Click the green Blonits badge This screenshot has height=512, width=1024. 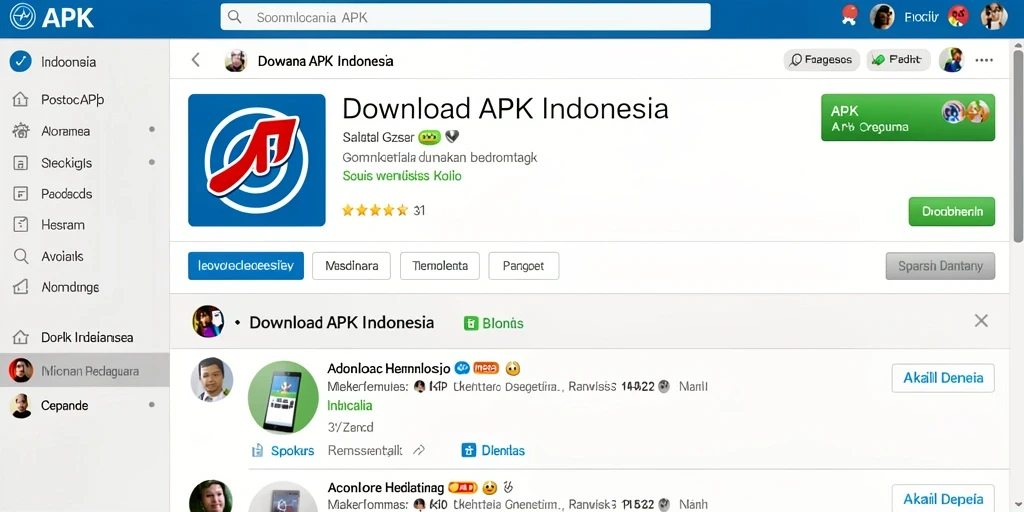(x=494, y=323)
